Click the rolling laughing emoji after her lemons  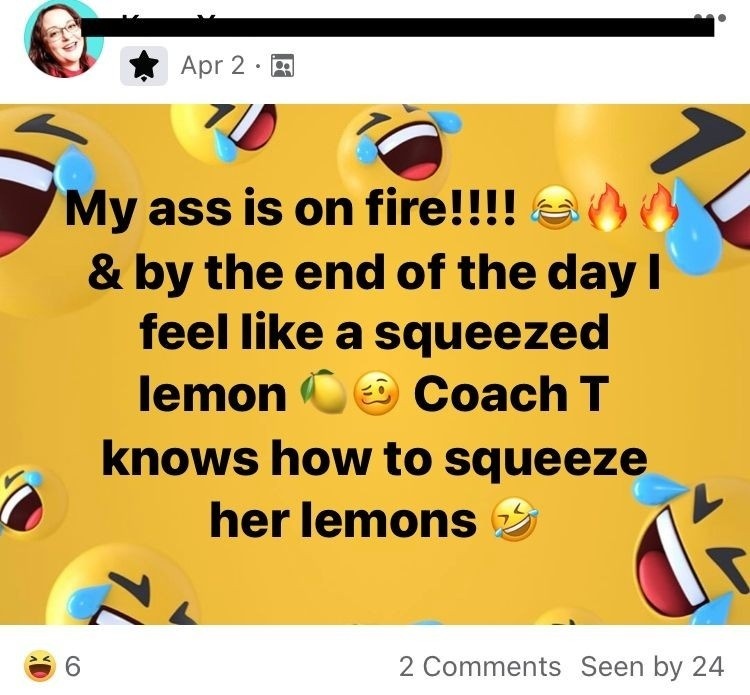tap(513, 520)
